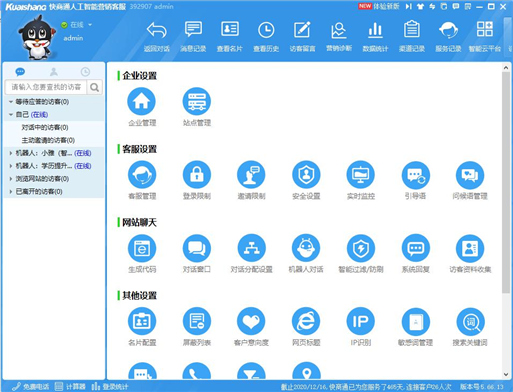Screen dimensions: 513x392
Task: Open 机器人对话 robot icon
Action: [306, 248]
